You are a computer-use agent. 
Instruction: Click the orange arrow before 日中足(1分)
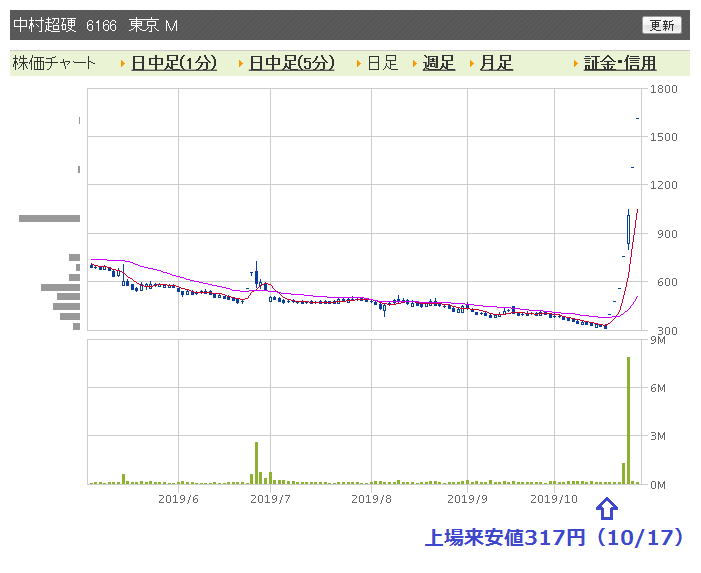[x=123, y=63]
